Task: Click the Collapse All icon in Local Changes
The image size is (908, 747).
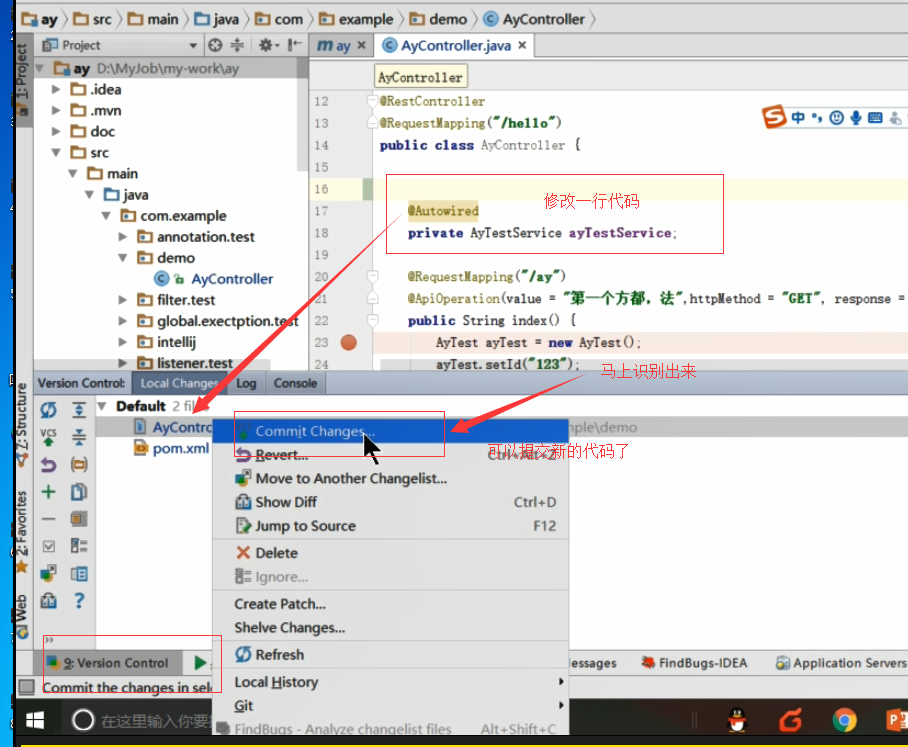Action: pyautogui.click(x=79, y=437)
